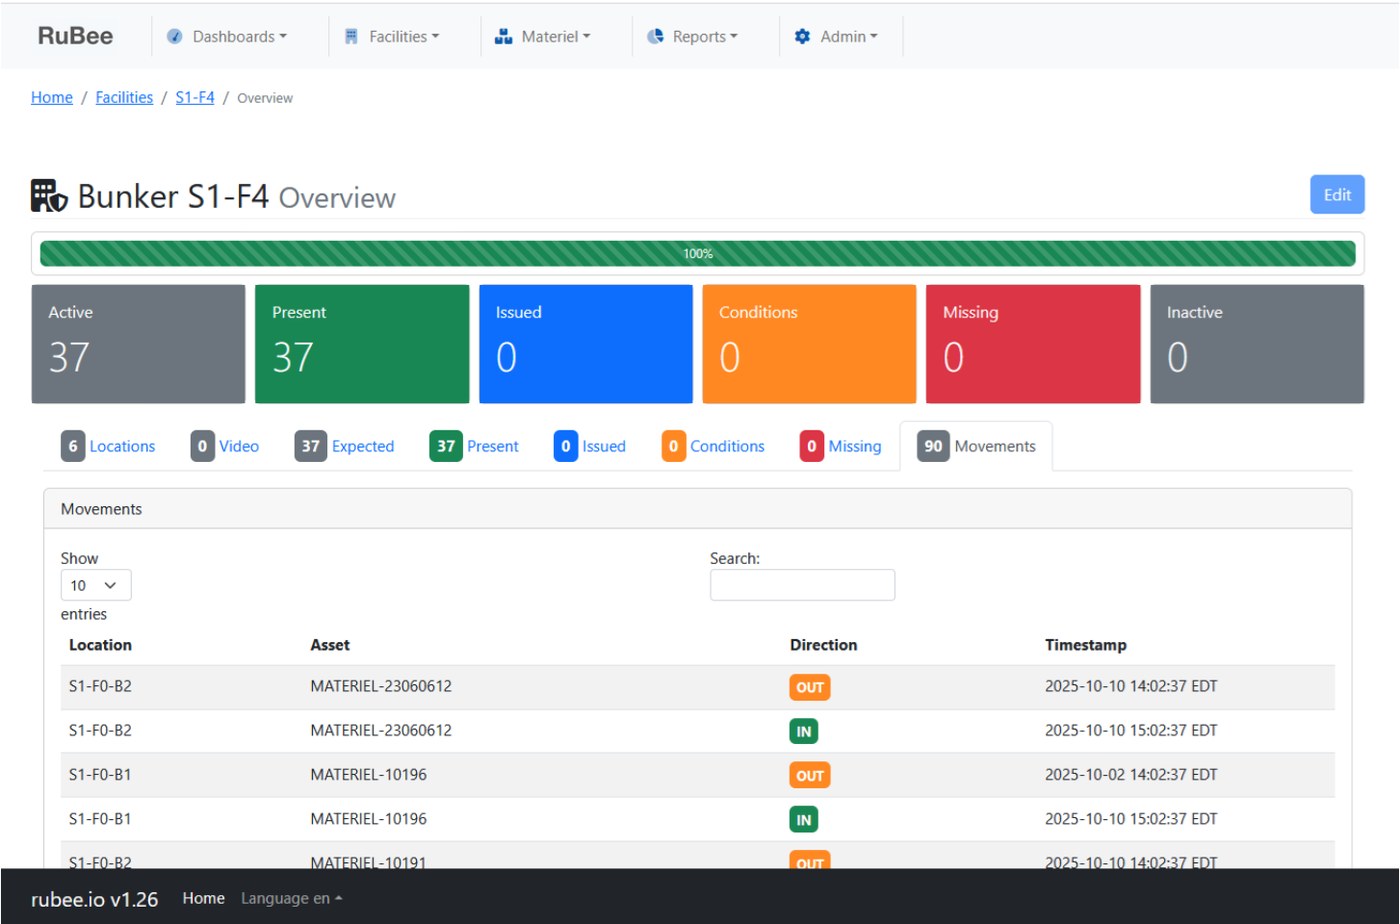The image size is (1400, 924).
Task: Open the S1-F4 breadcrumb link
Action: (195, 97)
